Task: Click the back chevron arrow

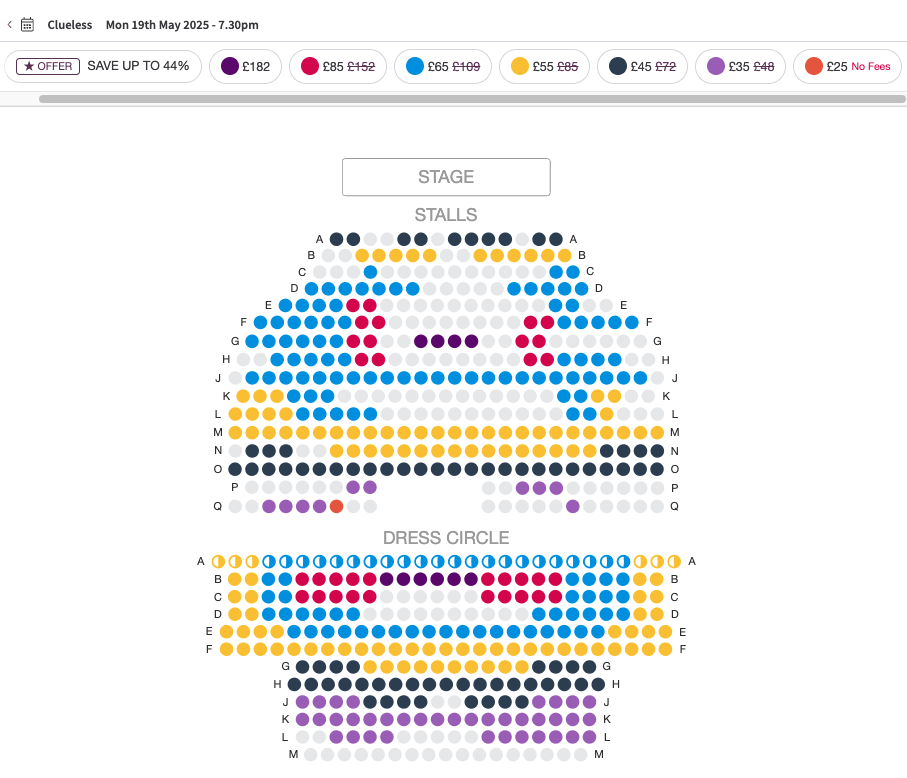Action: pos(9,24)
